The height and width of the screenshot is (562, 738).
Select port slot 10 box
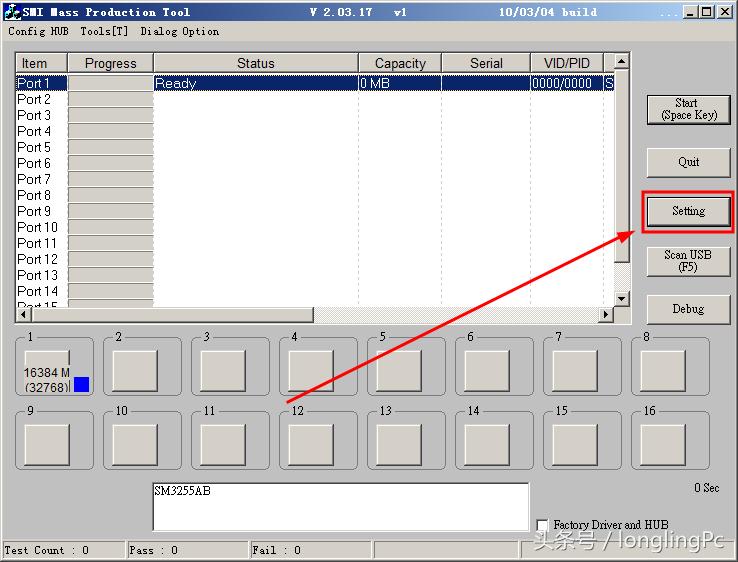point(135,445)
